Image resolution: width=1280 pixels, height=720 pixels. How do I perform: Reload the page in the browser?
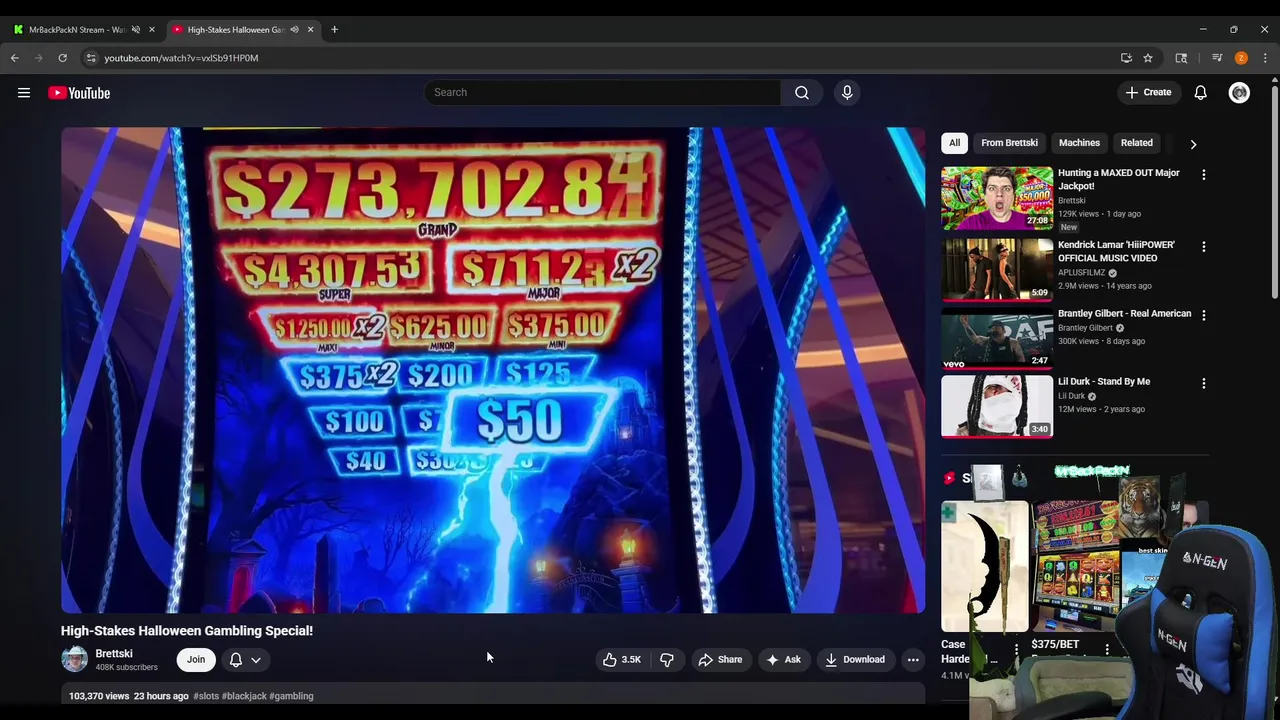62,58
